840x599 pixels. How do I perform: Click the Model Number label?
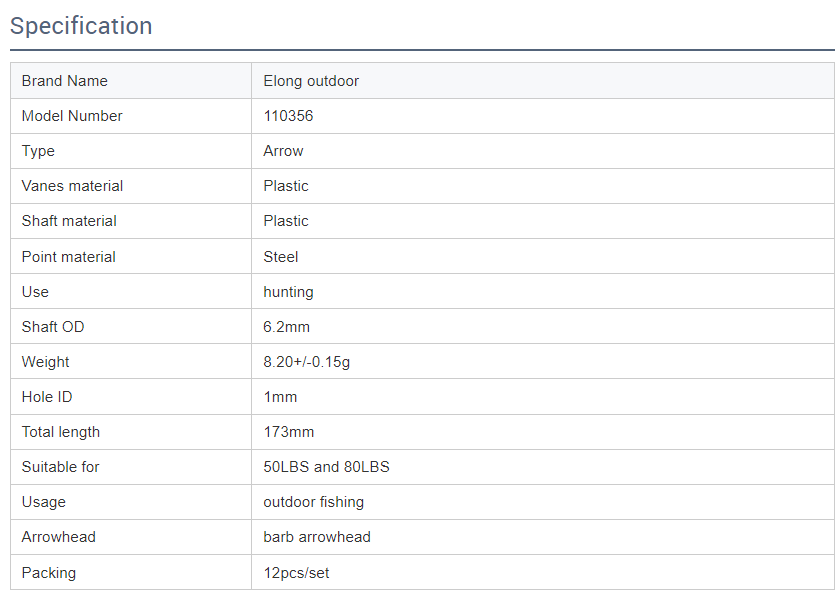tap(72, 116)
